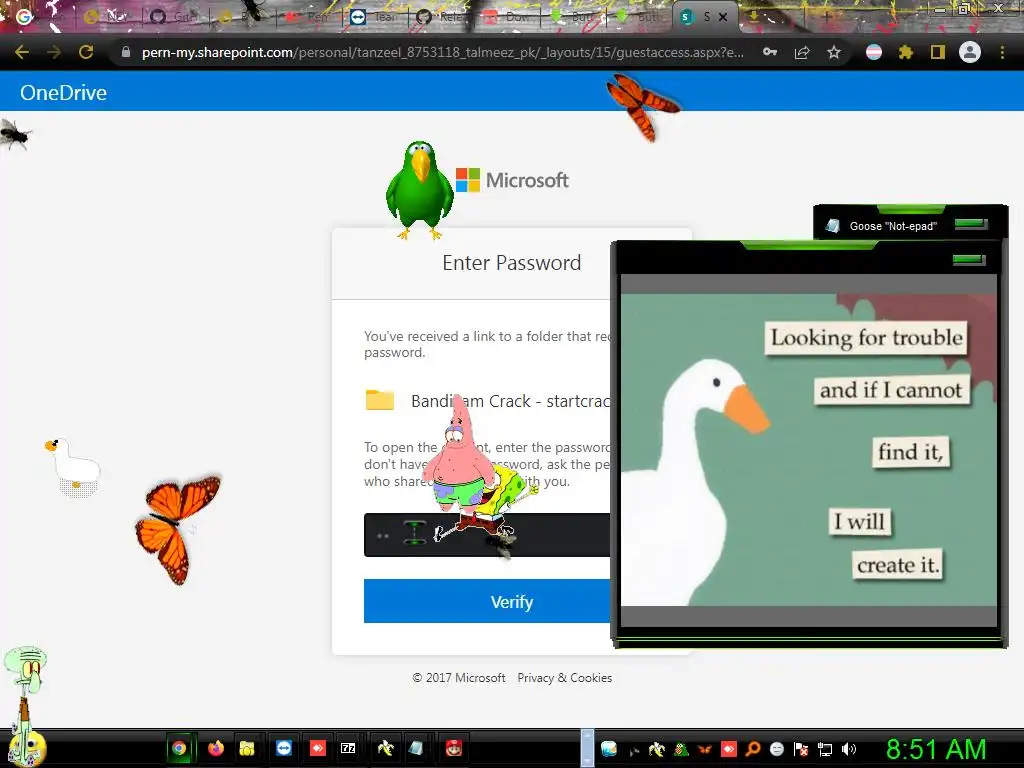Open the Extensions puzzle piece menu
This screenshot has width=1024, height=768.
906,52
